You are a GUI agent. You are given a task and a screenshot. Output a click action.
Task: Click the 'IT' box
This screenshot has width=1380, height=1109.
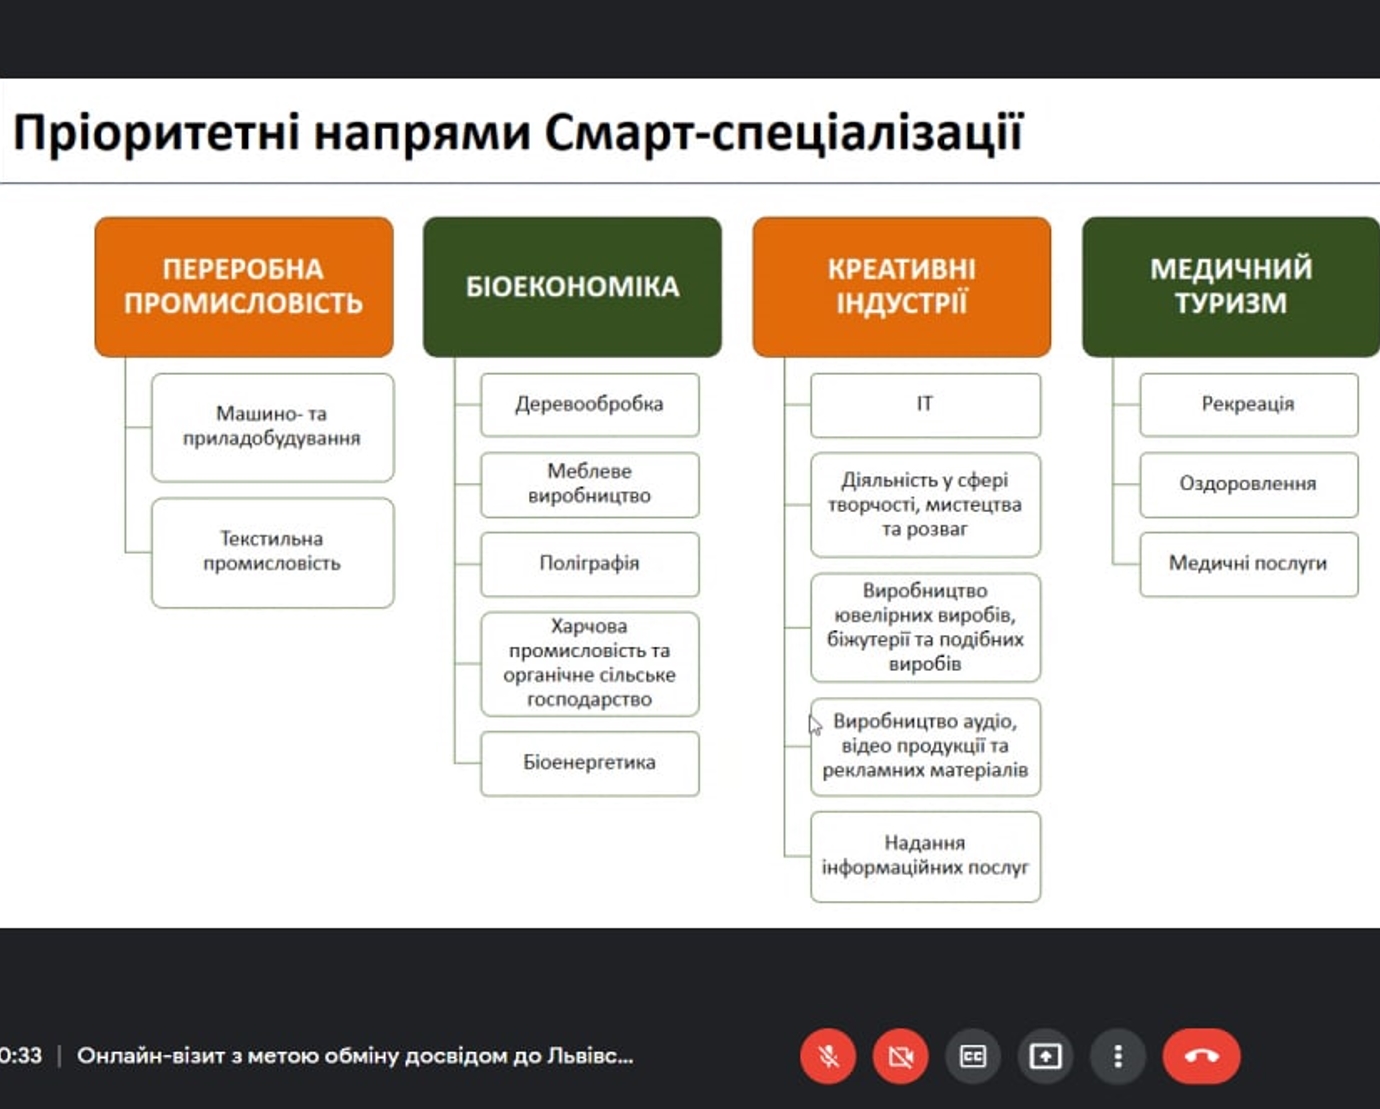coord(925,404)
